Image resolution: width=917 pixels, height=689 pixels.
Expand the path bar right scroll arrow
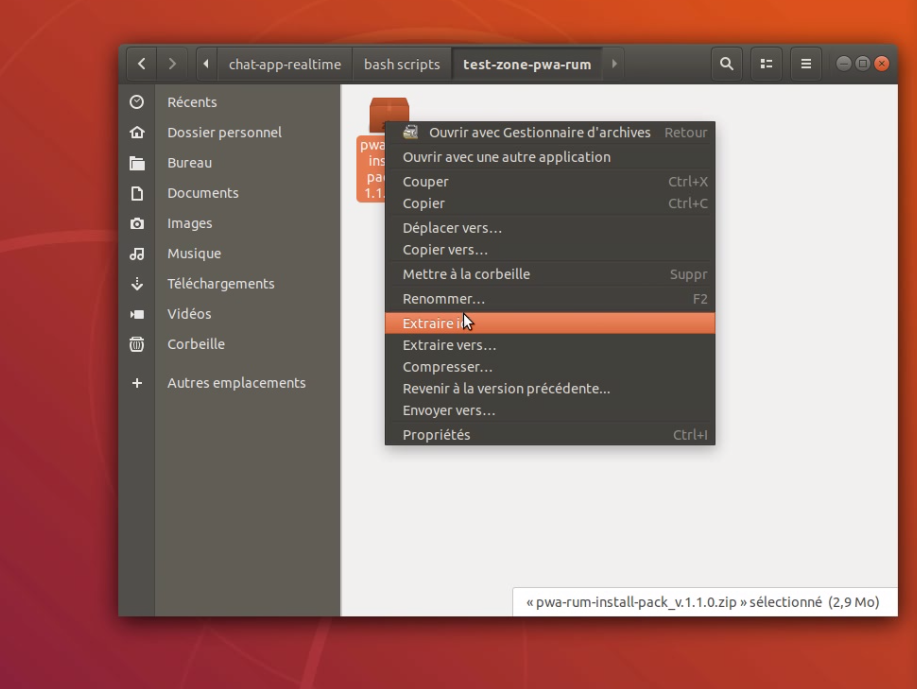[613, 64]
